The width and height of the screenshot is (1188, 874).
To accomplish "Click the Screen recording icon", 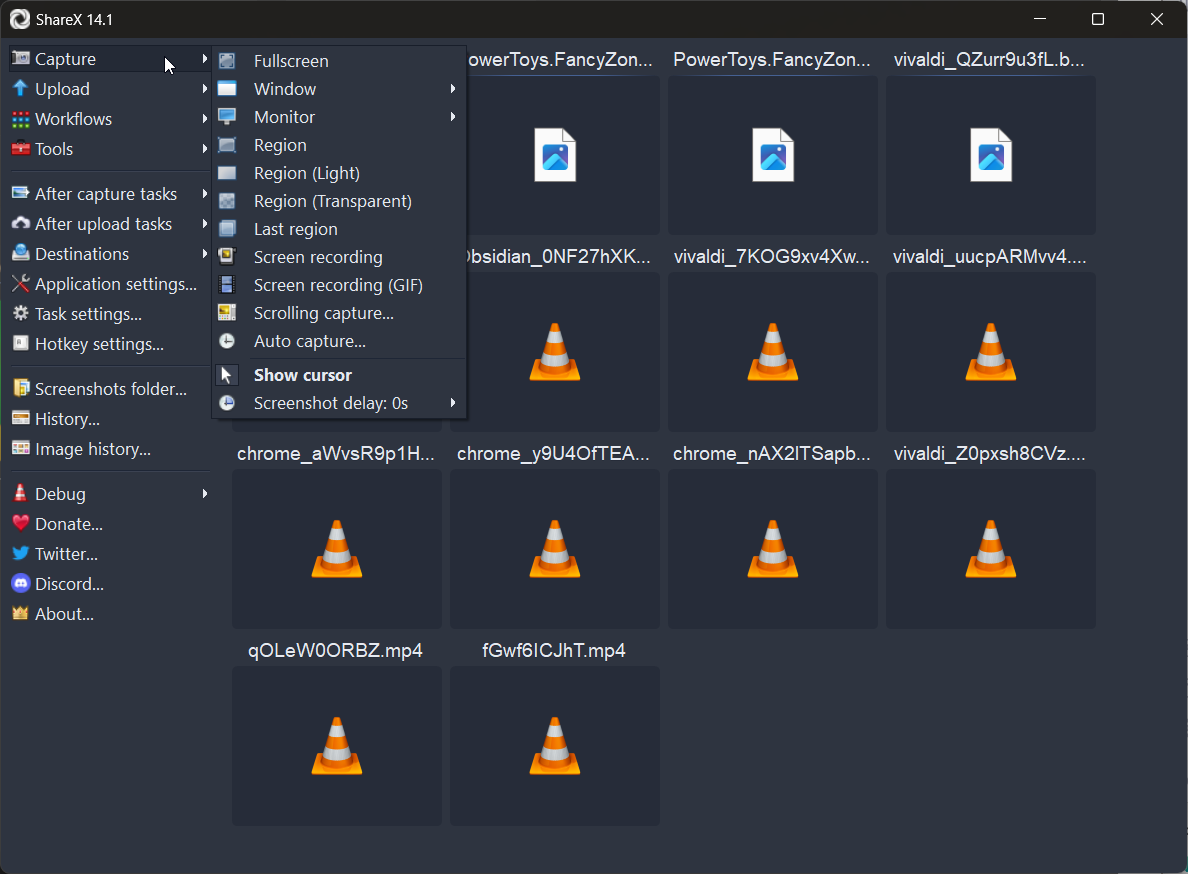I will tap(227, 257).
